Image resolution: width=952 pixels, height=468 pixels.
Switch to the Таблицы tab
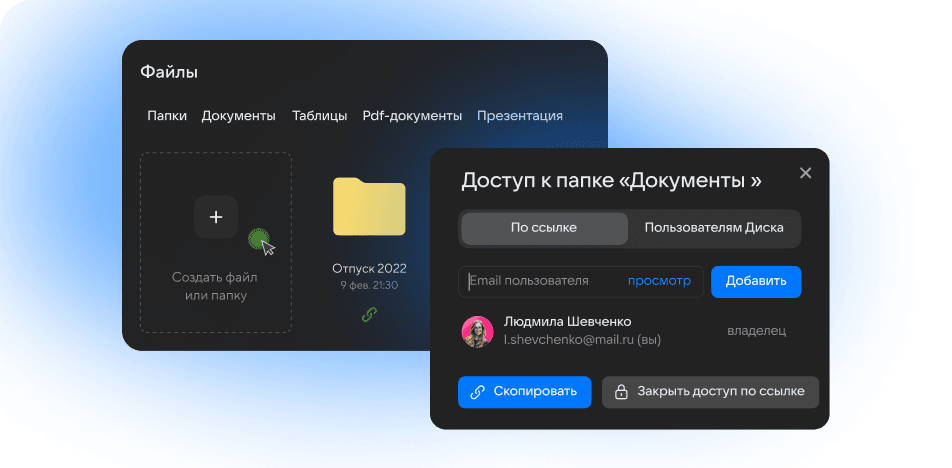(x=319, y=115)
